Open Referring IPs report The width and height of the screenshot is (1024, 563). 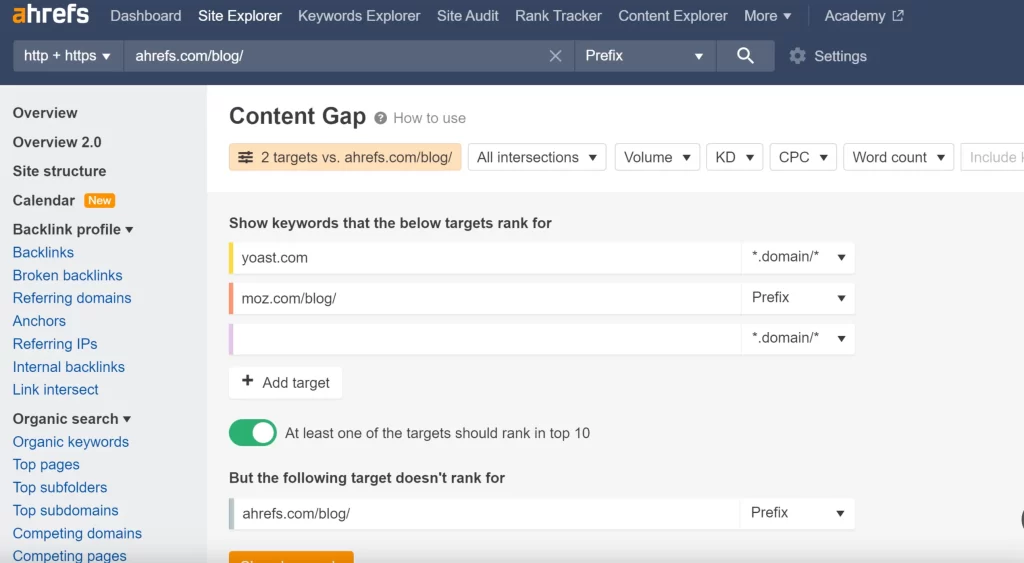55,344
